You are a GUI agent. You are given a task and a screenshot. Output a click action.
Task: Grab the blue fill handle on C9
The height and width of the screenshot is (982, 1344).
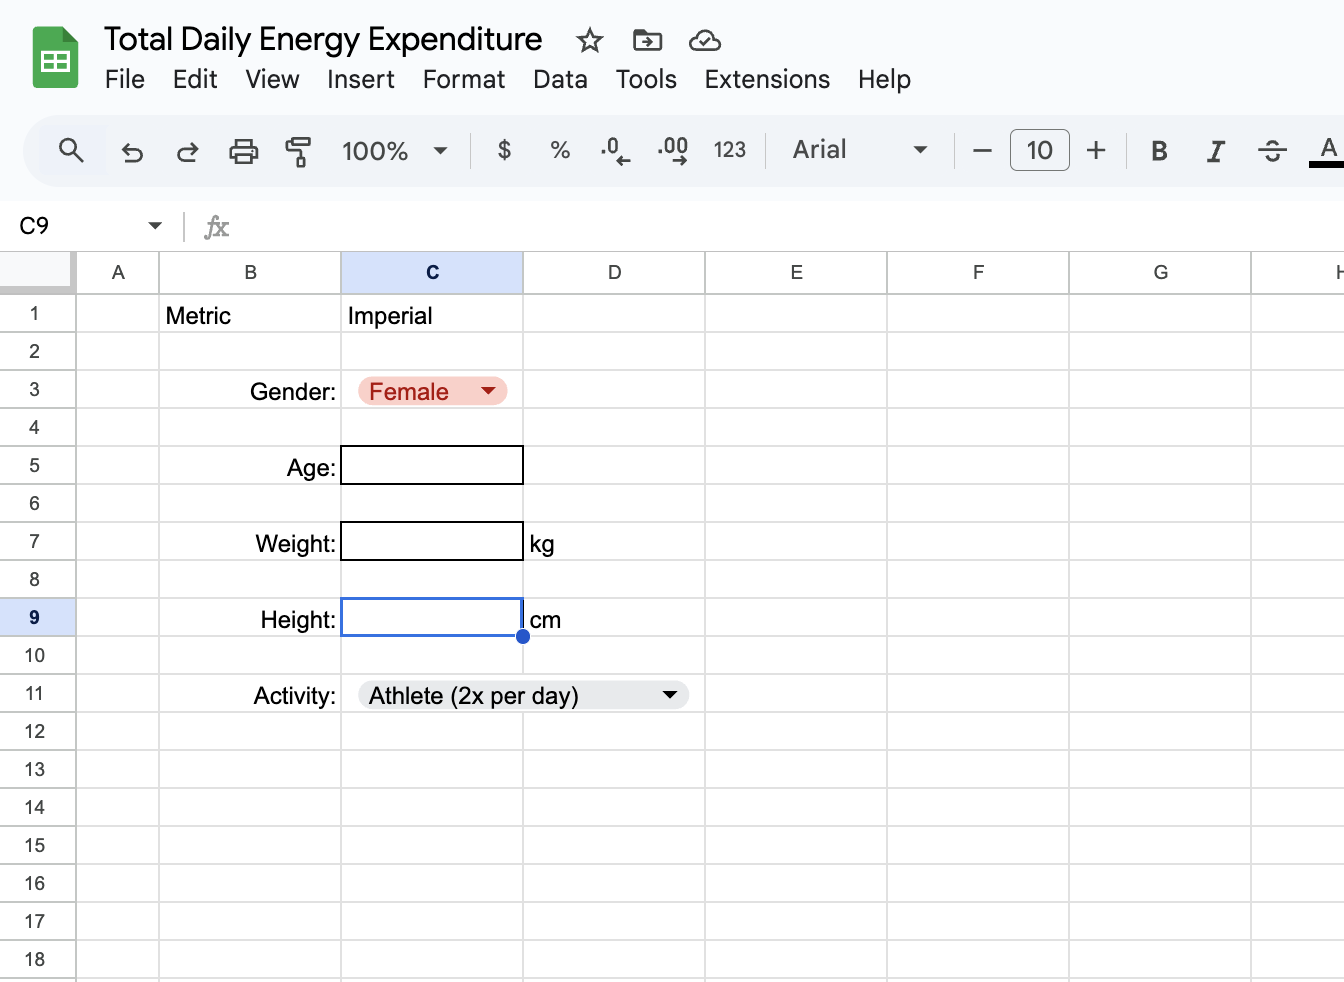[523, 636]
